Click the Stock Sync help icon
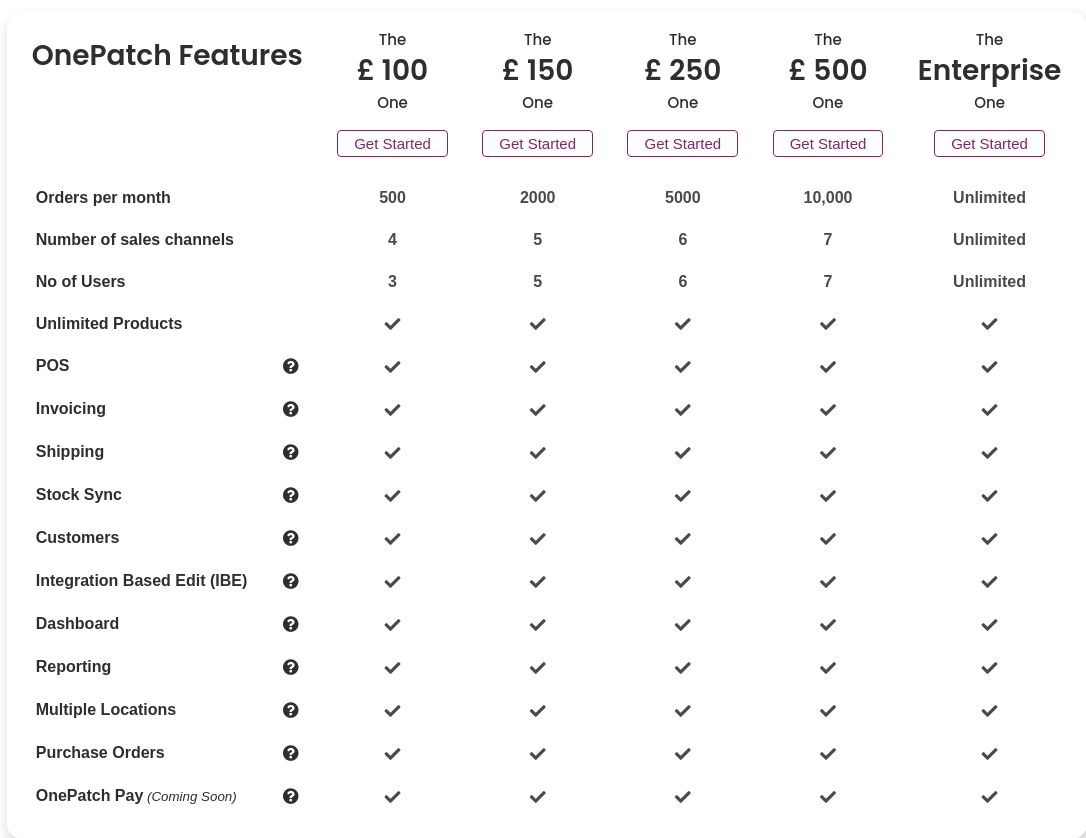Image resolution: width=1086 pixels, height=838 pixels. point(290,495)
